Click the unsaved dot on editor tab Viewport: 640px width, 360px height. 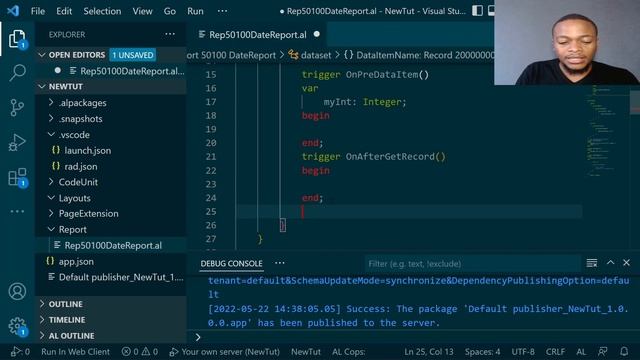[317, 35]
